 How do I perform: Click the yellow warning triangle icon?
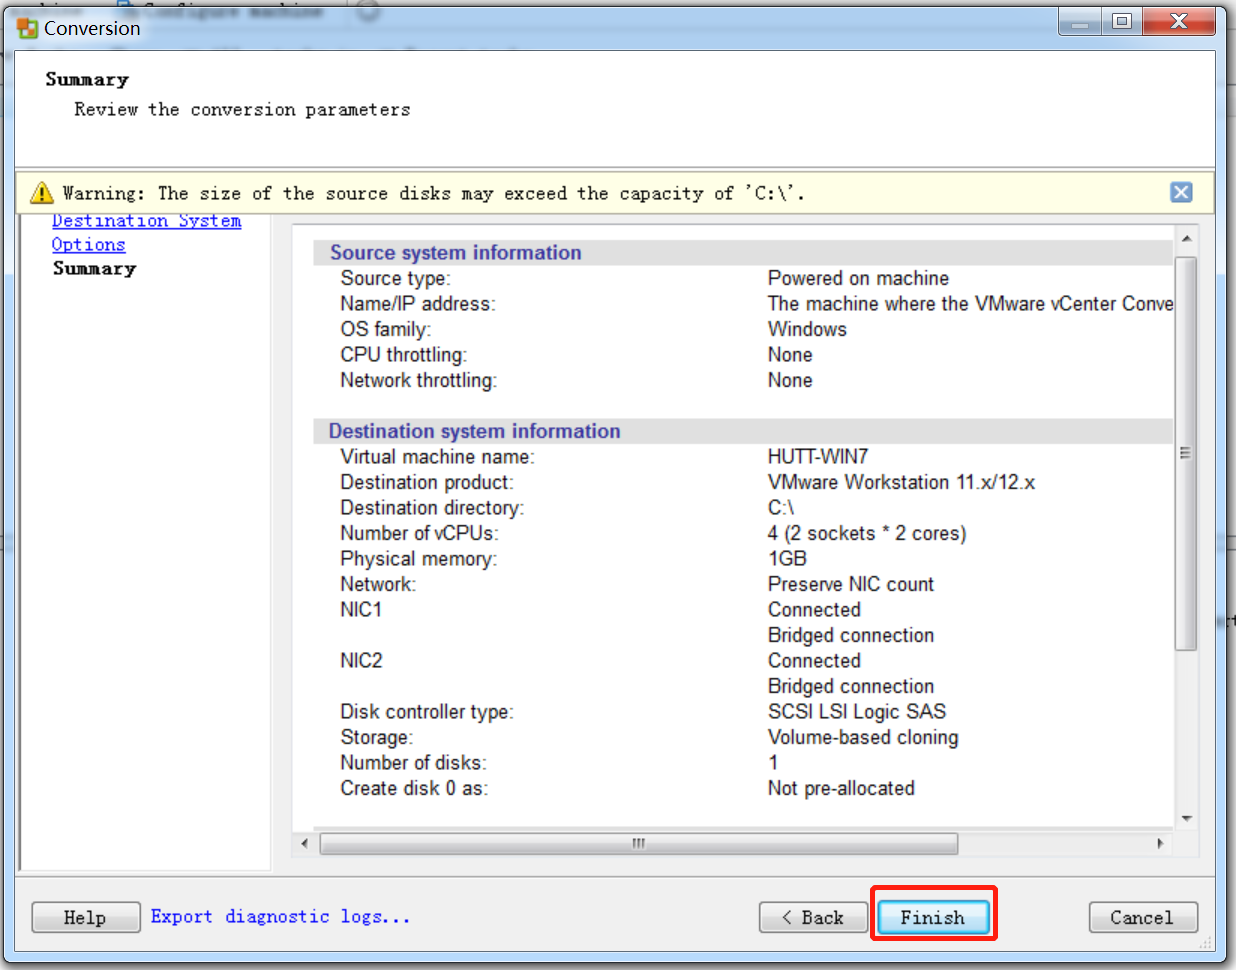41,192
